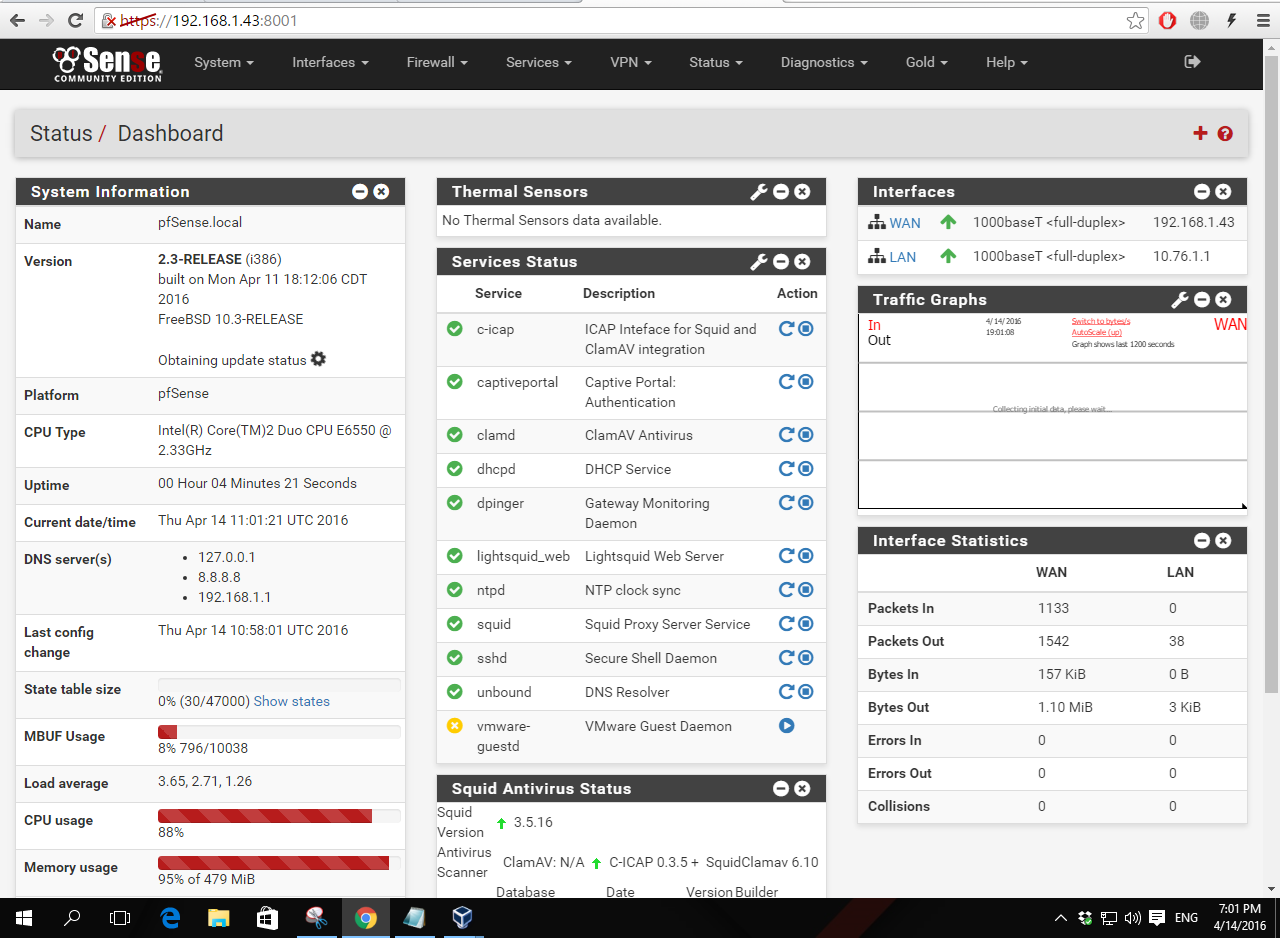The height and width of the screenshot is (938, 1280).
Task: Restart the ntpd service
Action: [786, 589]
